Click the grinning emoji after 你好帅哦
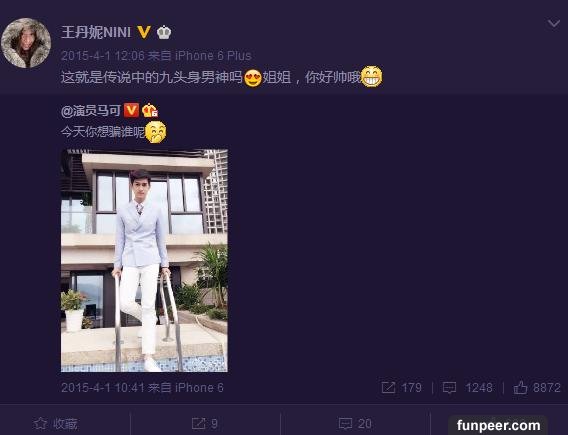 pyautogui.click(x=372, y=76)
